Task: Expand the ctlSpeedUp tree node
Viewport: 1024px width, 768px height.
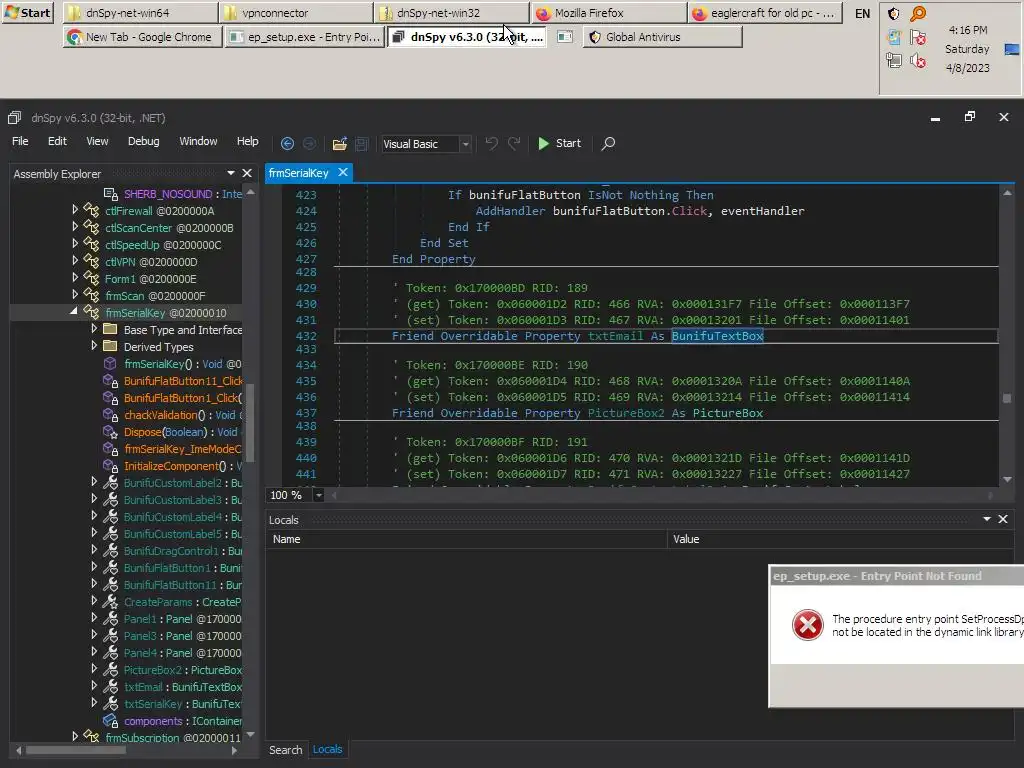Action: [x=75, y=243]
